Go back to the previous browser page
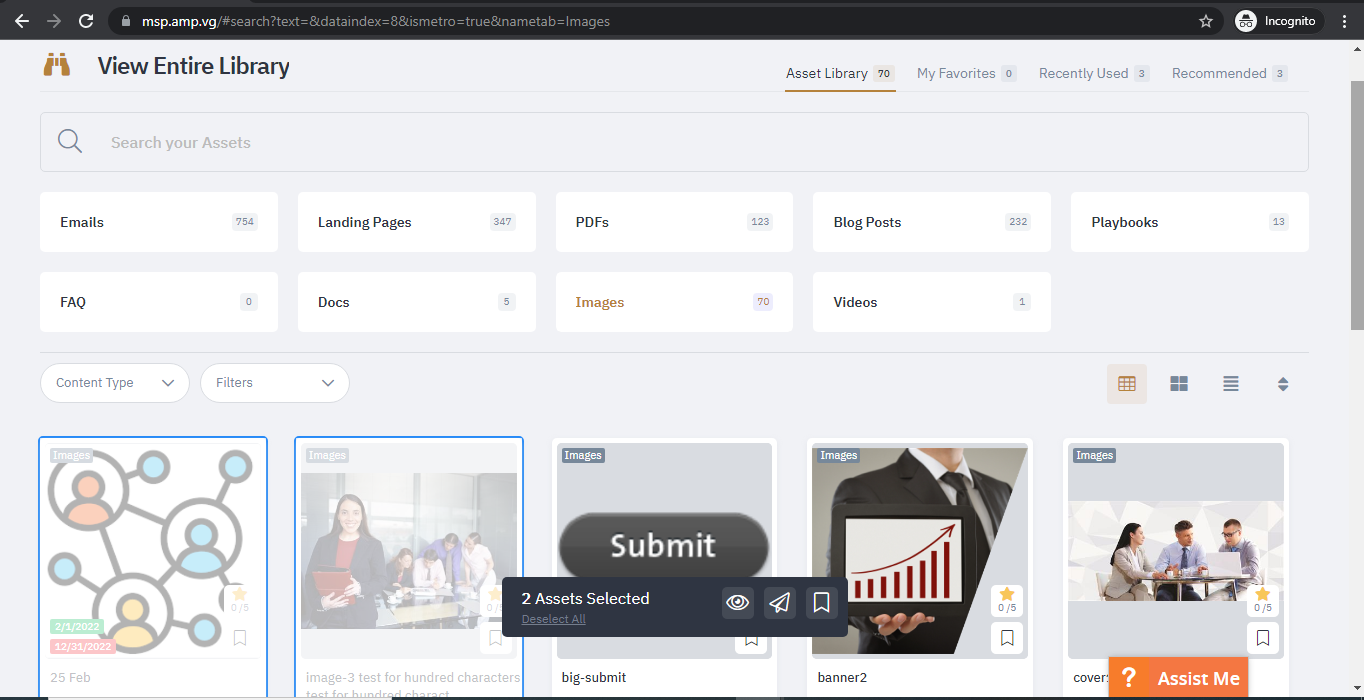This screenshot has width=1364, height=700. click(22, 21)
